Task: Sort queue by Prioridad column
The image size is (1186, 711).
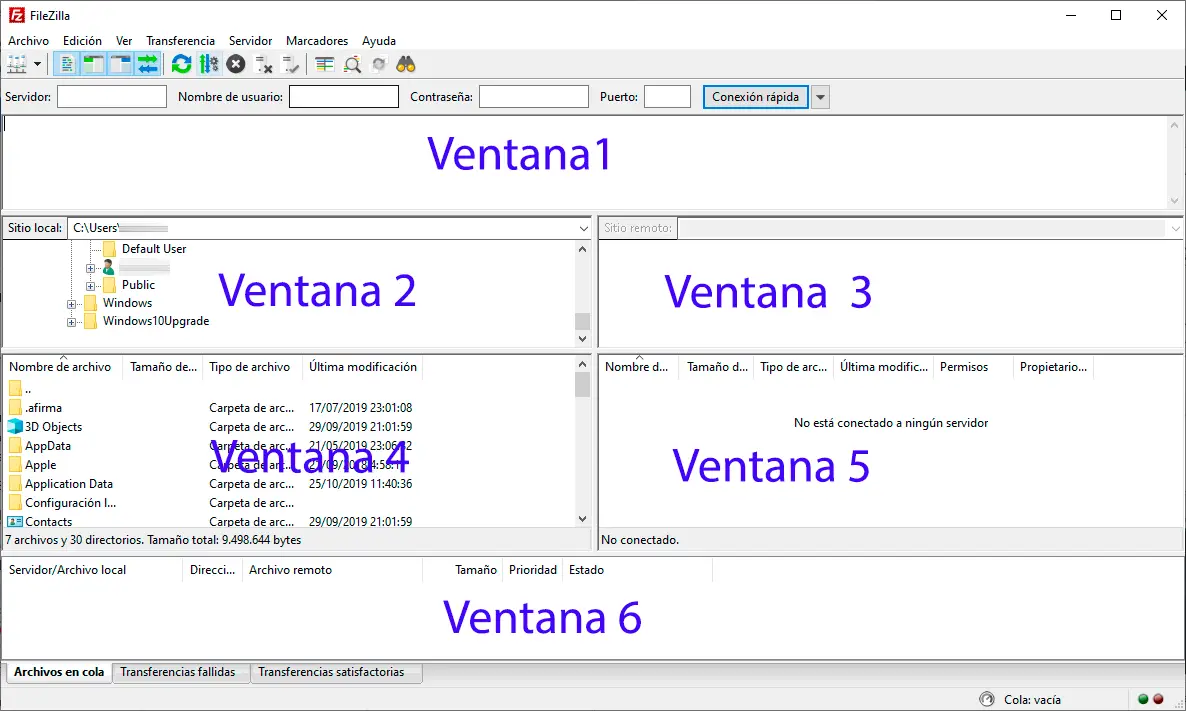Action: (532, 570)
